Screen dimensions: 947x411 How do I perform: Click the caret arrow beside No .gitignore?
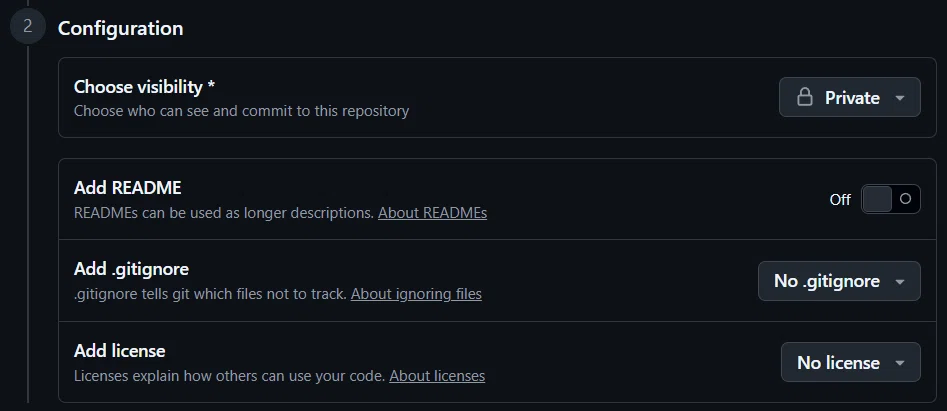click(900, 282)
